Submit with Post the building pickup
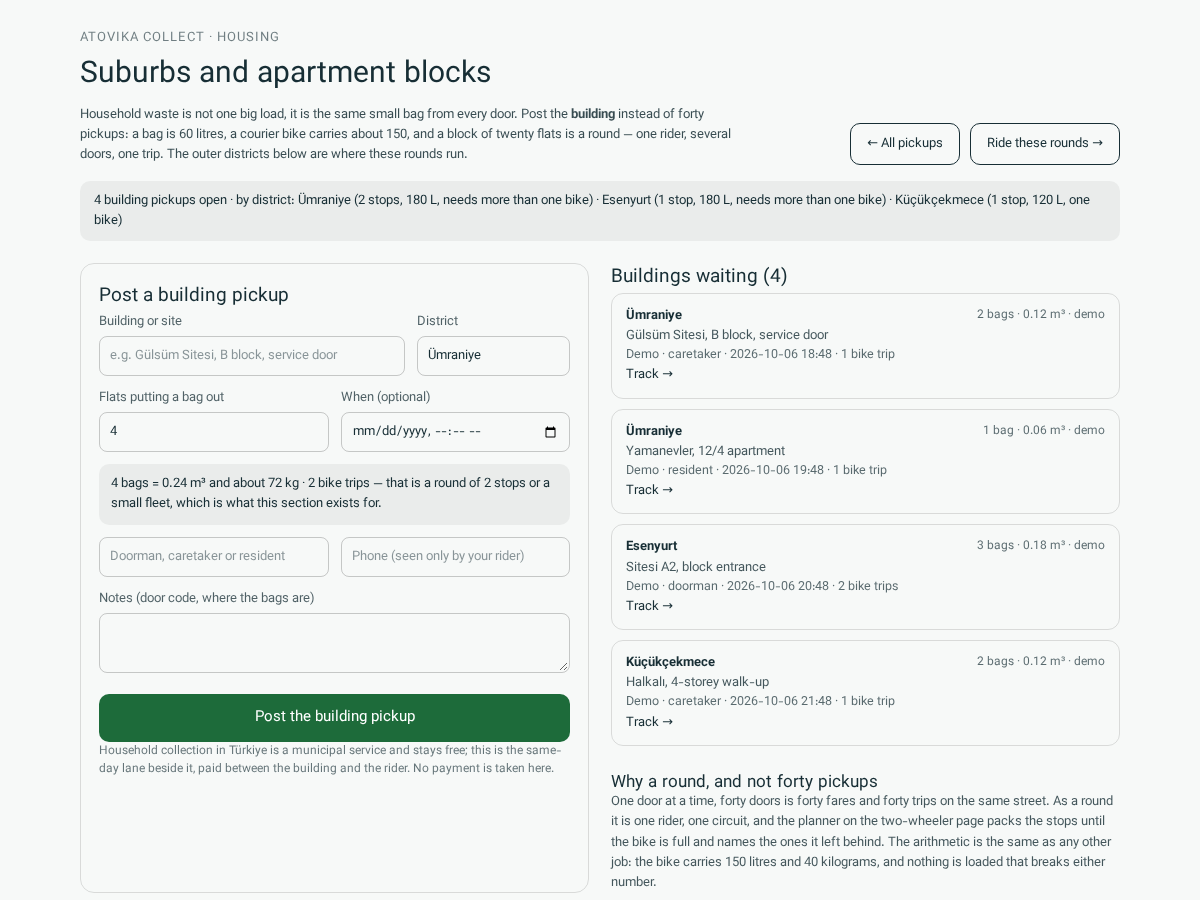 click(x=334, y=717)
